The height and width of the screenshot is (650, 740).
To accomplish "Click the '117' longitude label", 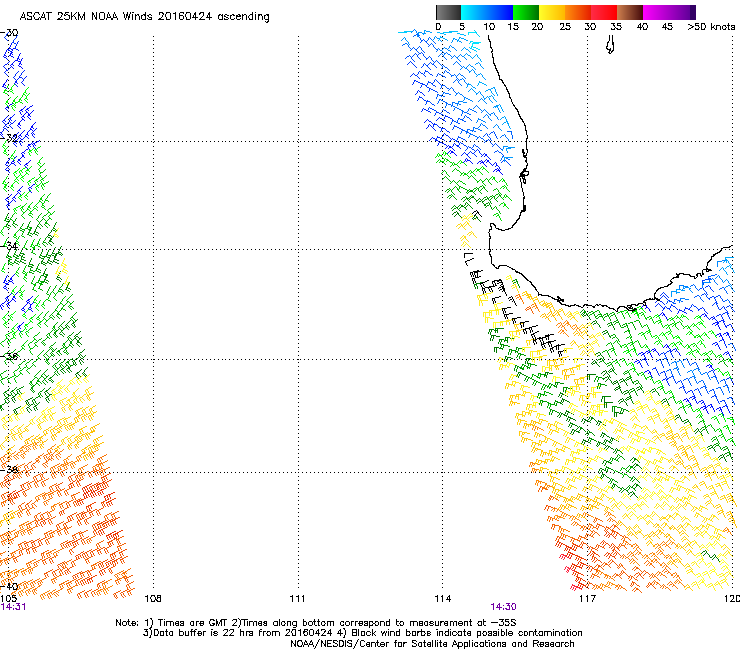I will tap(587, 599).
